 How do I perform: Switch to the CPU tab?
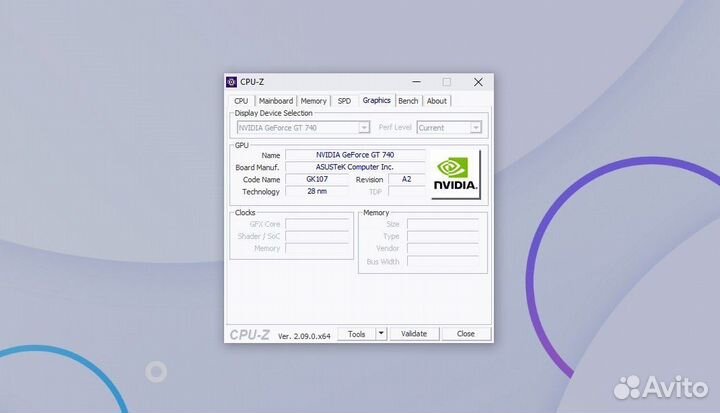(x=241, y=101)
